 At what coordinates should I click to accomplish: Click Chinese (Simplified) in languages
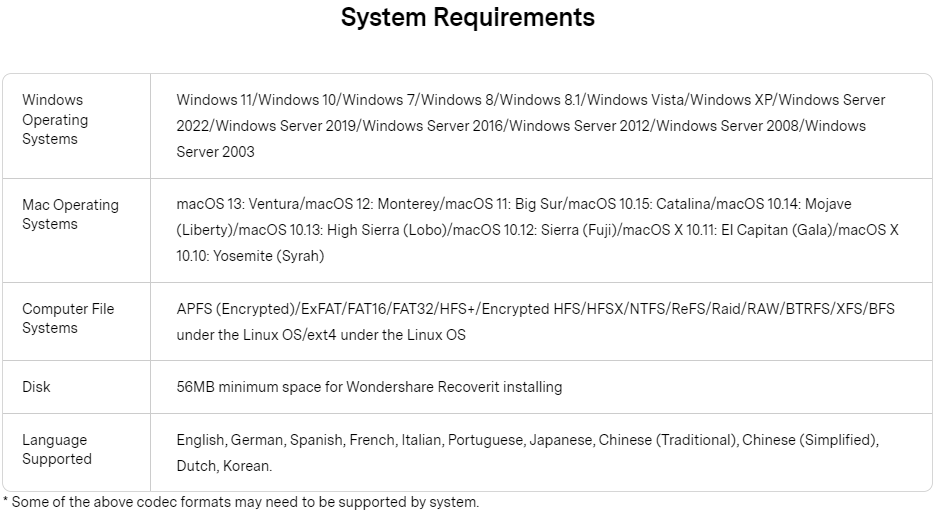[x=810, y=440]
